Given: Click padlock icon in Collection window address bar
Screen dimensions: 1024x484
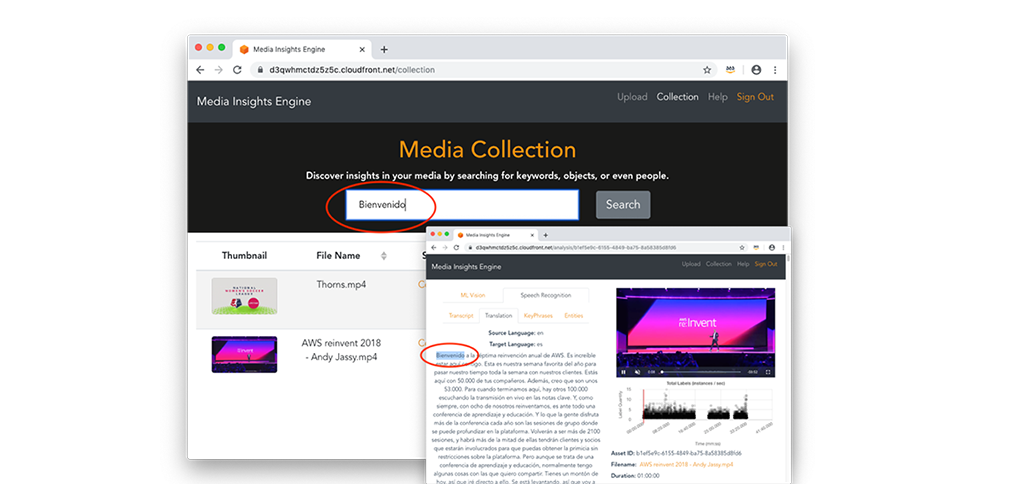Looking at the screenshot, I should coord(259,70).
